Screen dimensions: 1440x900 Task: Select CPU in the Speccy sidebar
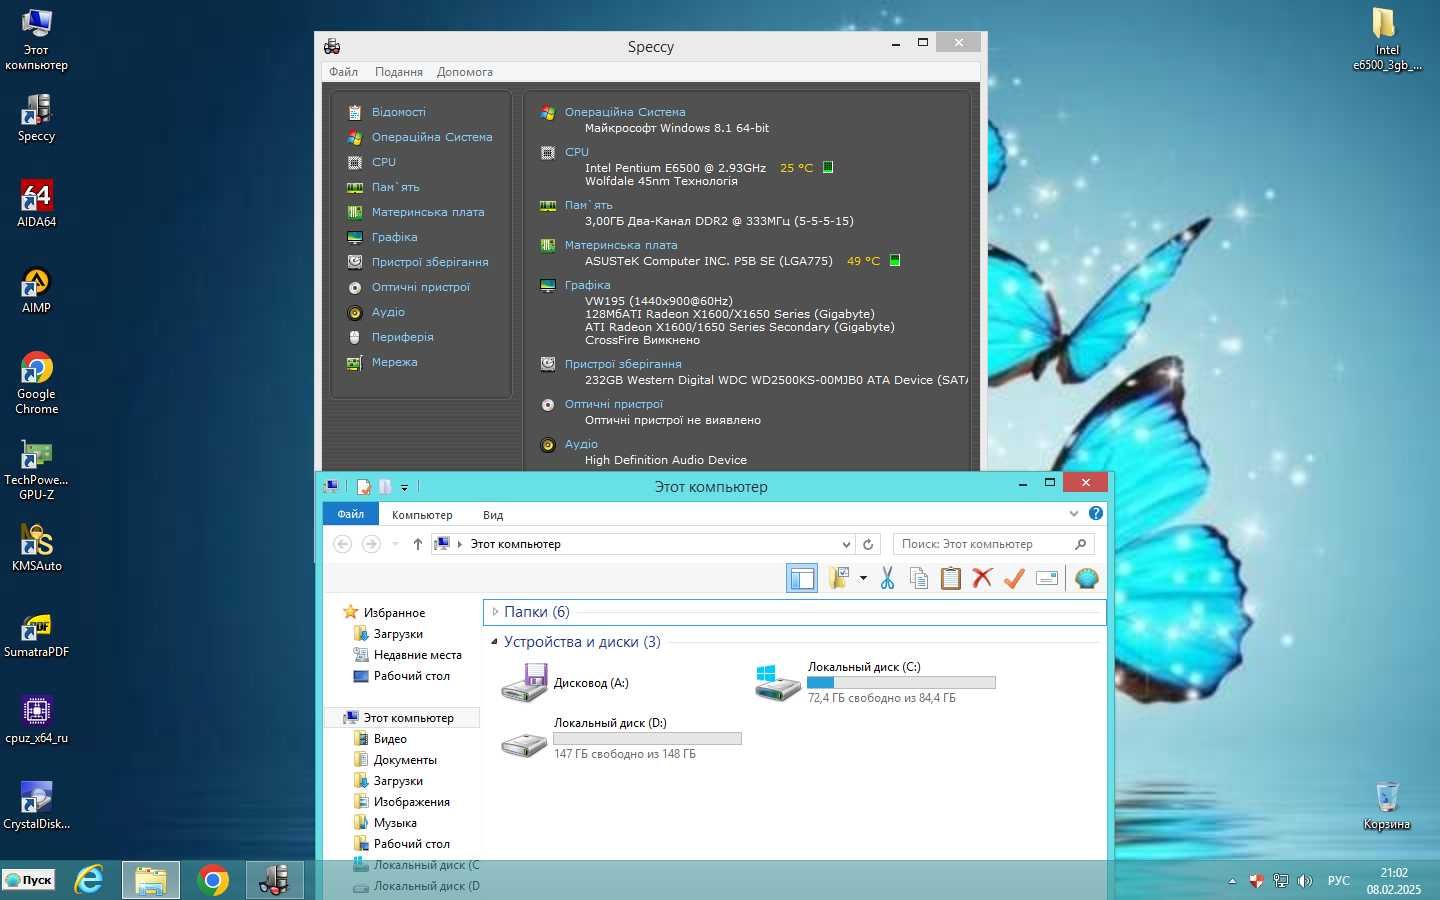(383, 162)
